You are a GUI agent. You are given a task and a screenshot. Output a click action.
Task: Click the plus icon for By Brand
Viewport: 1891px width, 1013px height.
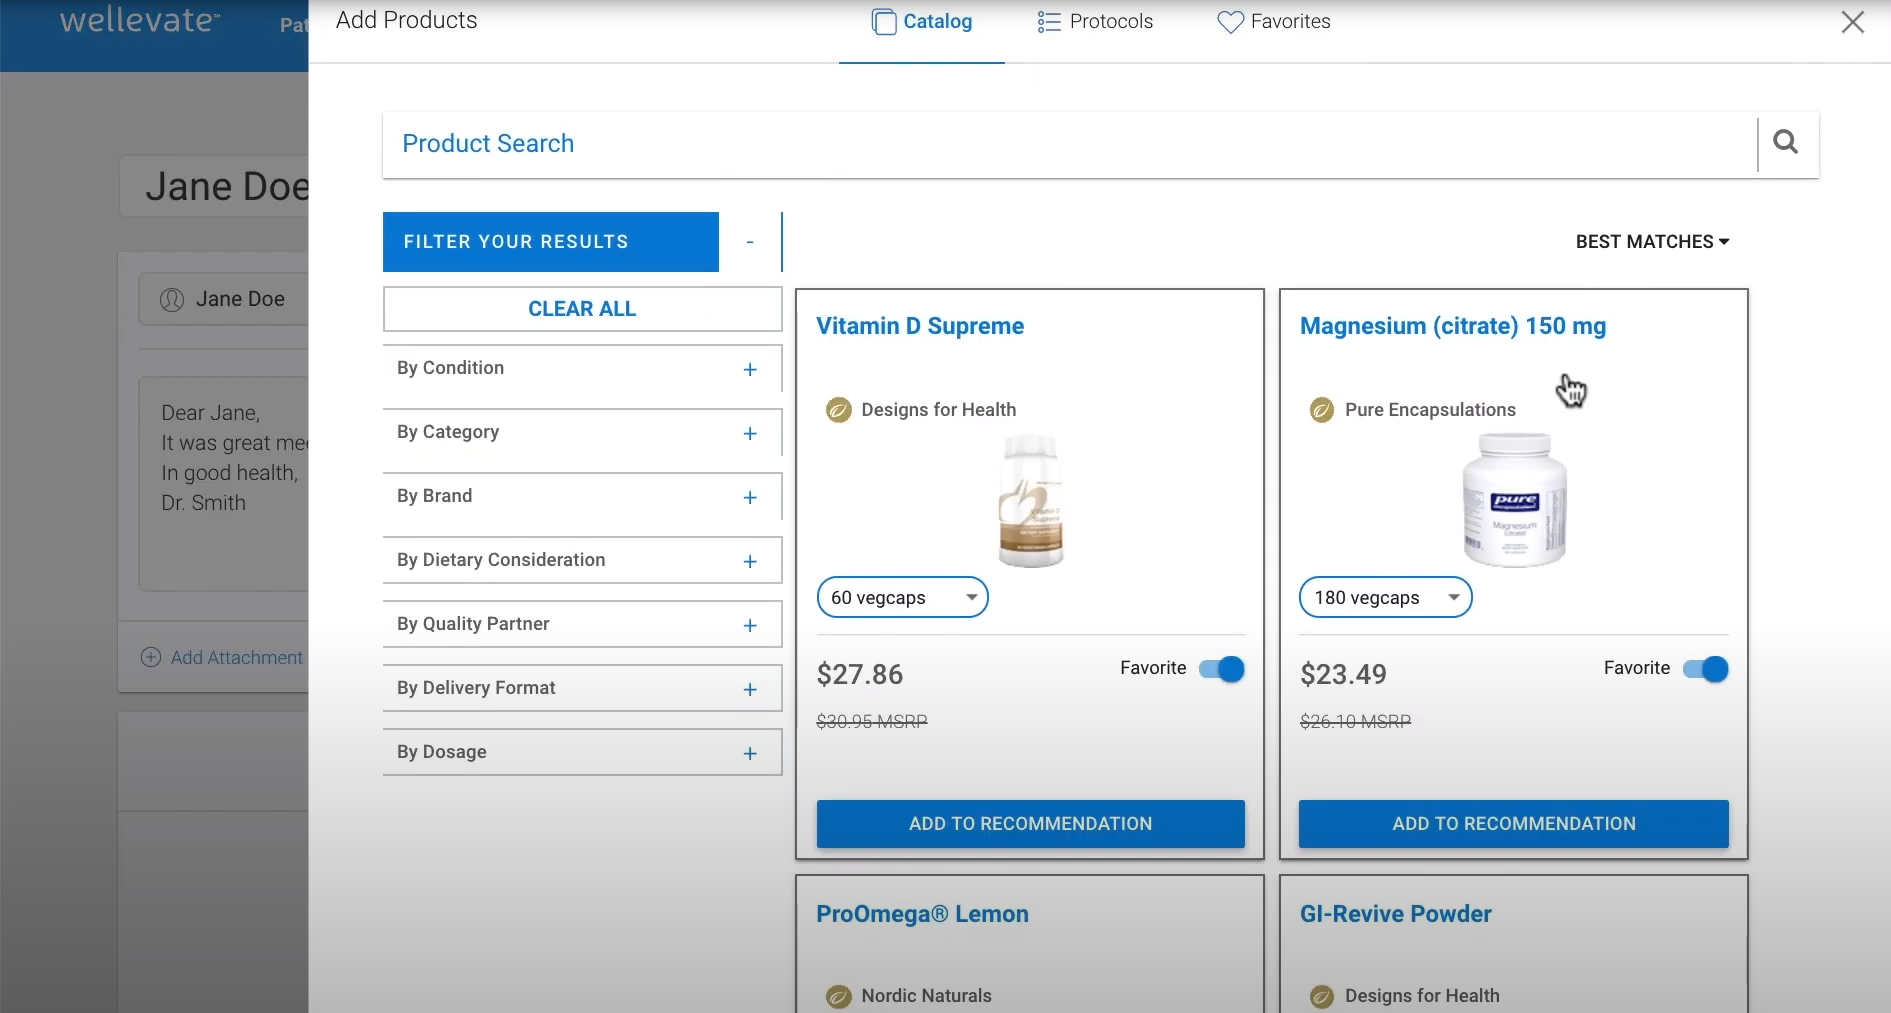click(x=750, y=498)
